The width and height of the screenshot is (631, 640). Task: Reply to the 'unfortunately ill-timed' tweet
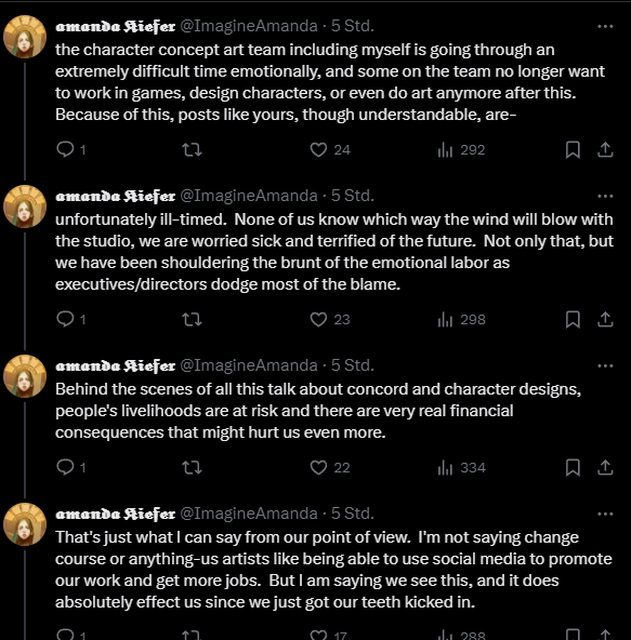point(65,320)
